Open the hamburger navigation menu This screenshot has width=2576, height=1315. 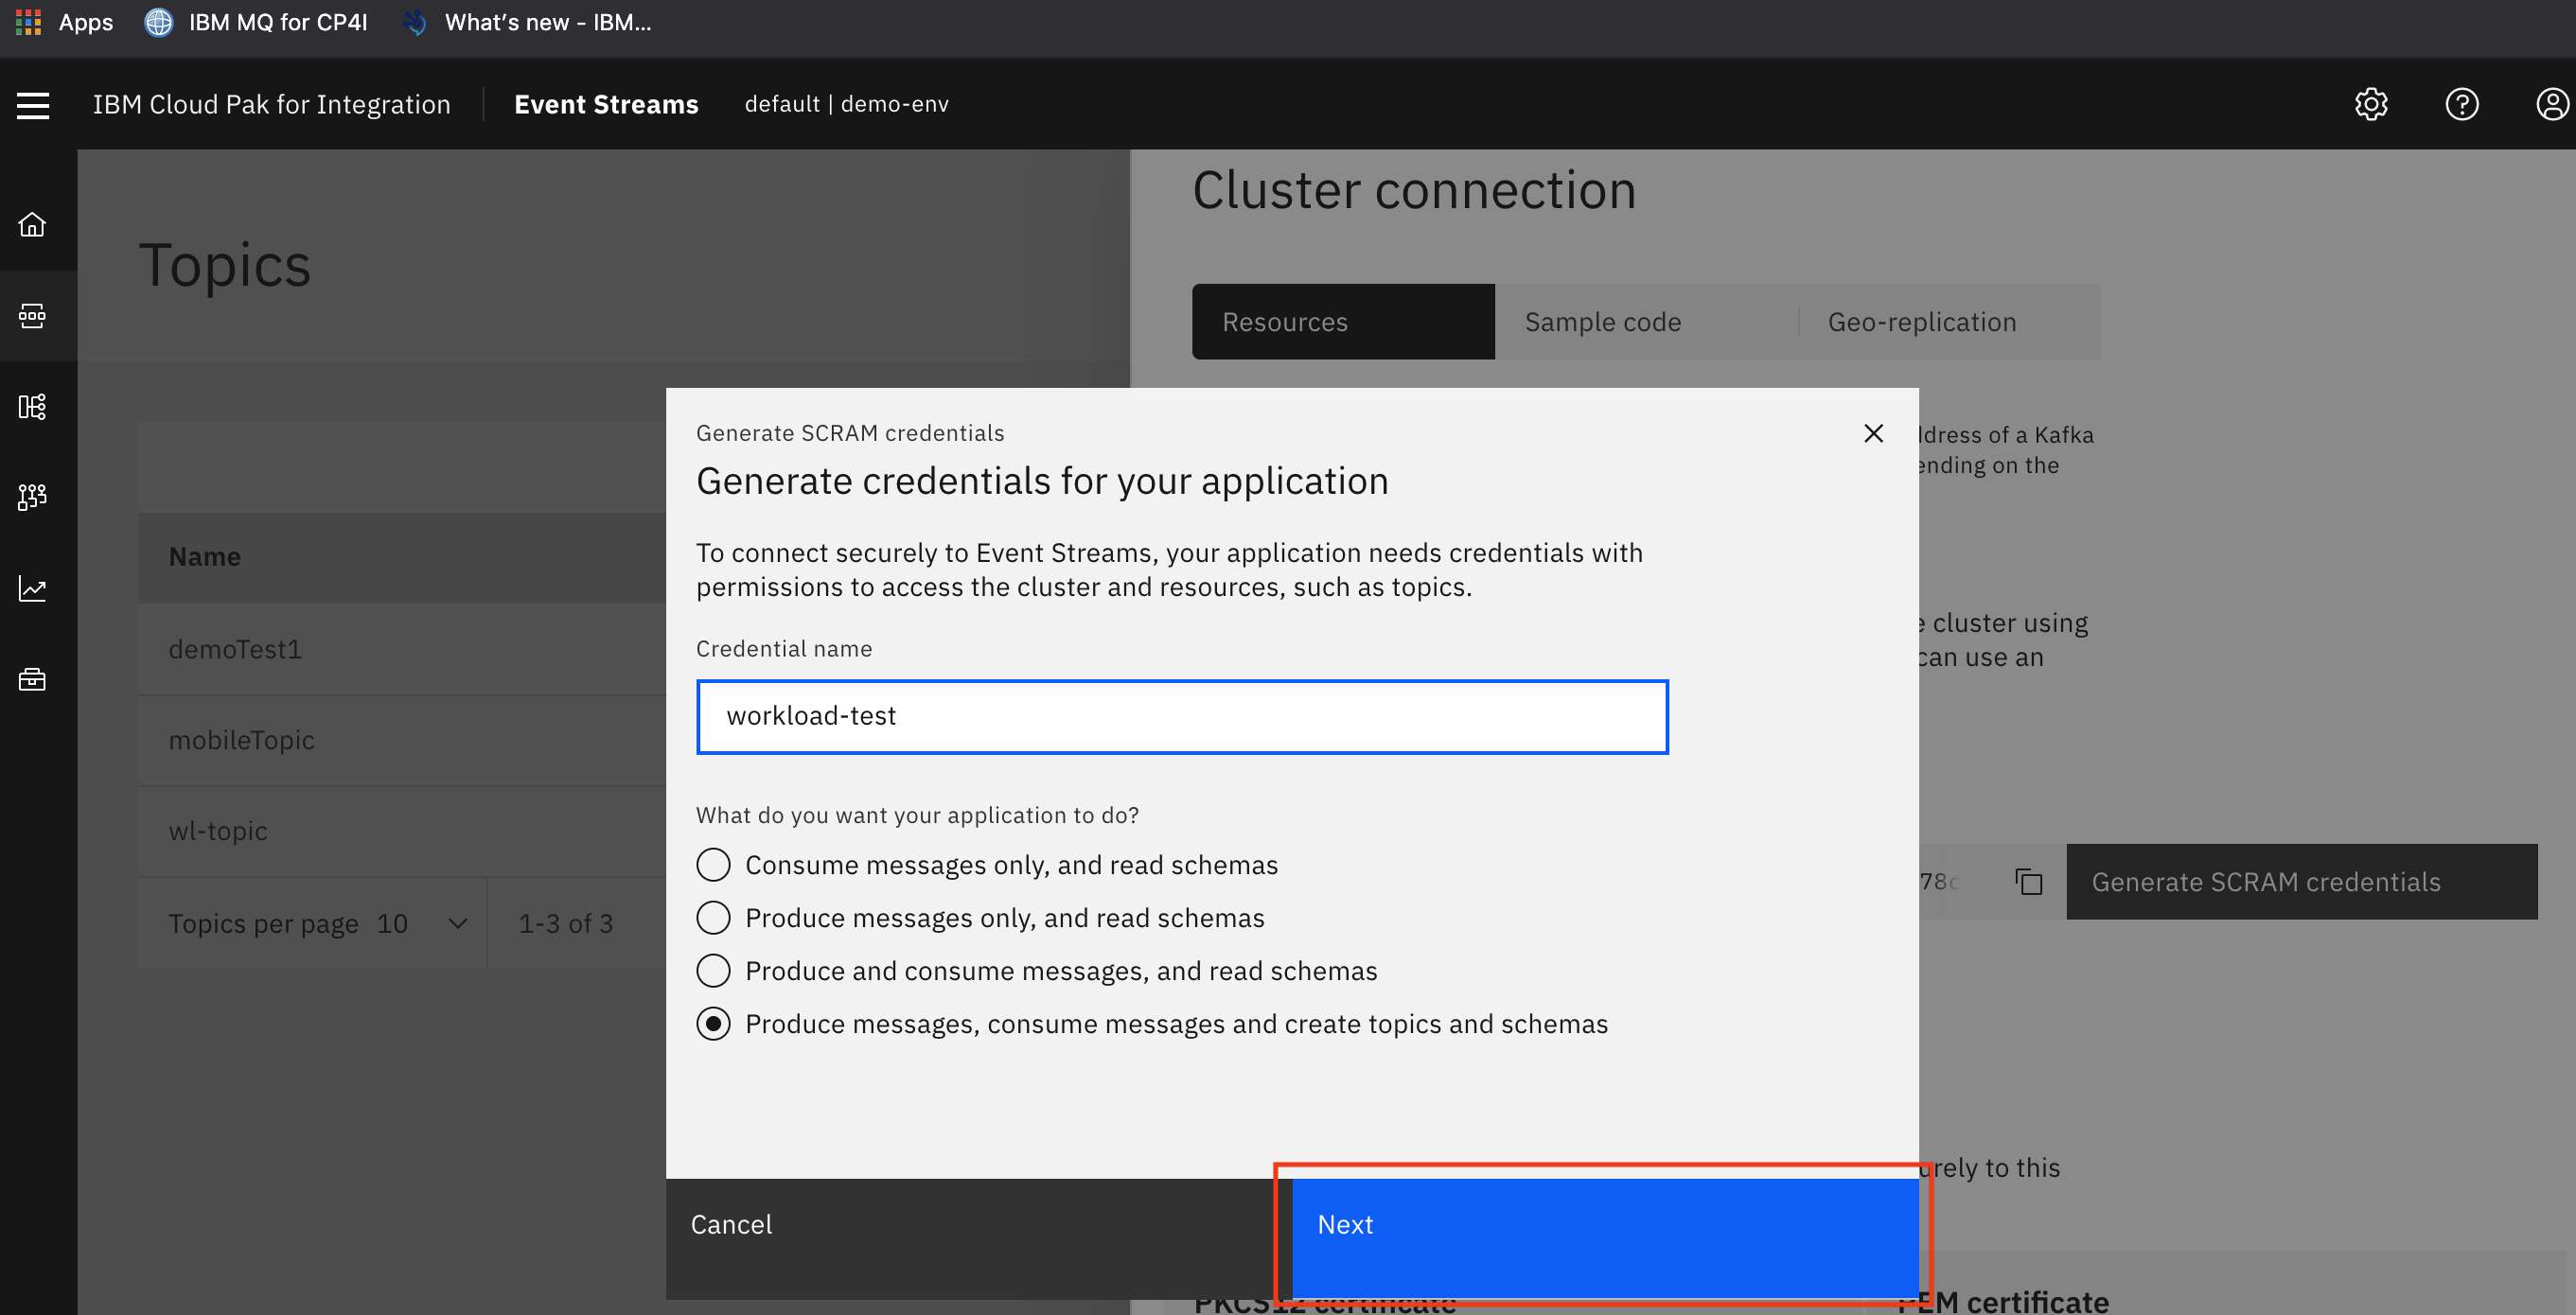click(x=33, y=105)
